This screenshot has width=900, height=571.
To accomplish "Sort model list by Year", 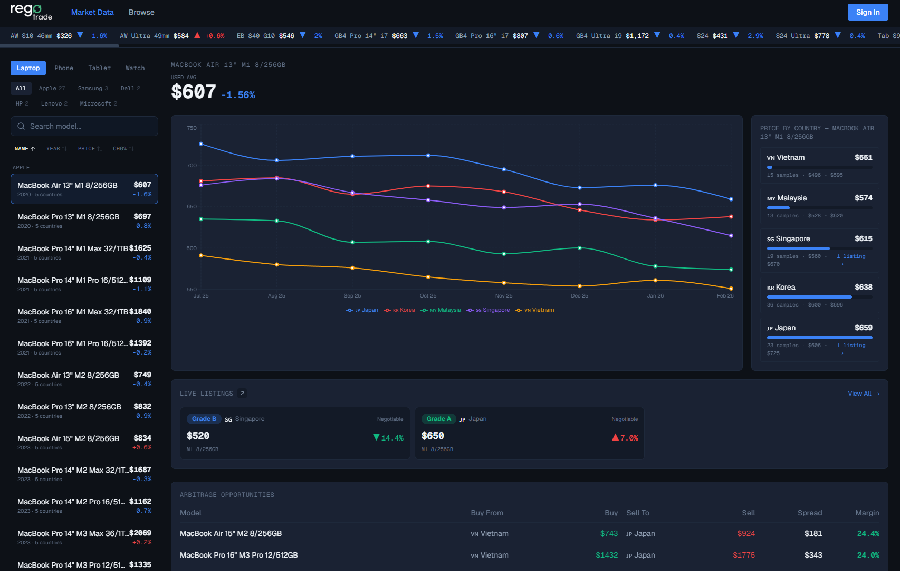I will click(x=55, y=148).
